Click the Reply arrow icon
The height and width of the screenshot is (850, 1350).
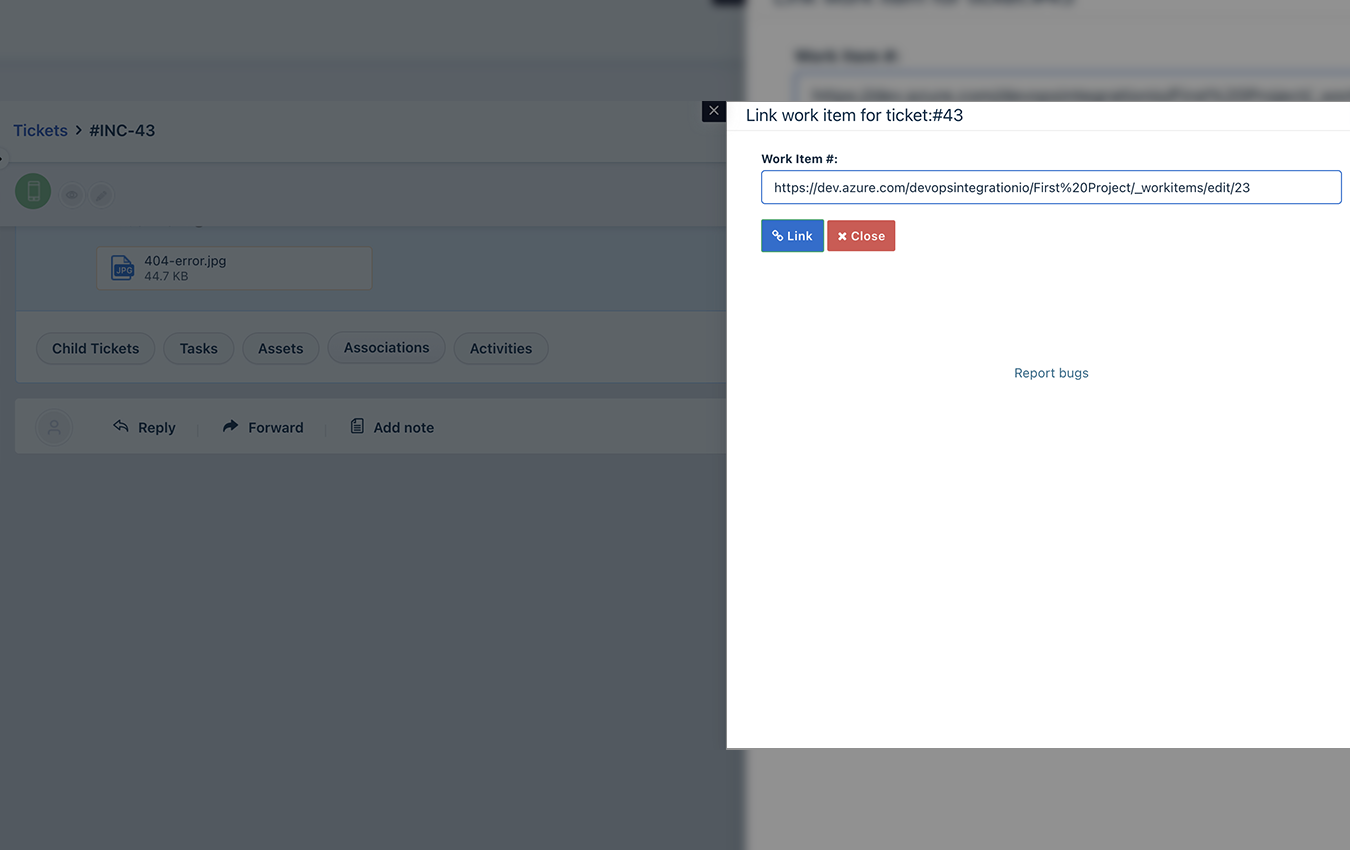pyautogui.click(x=121, y=426)
